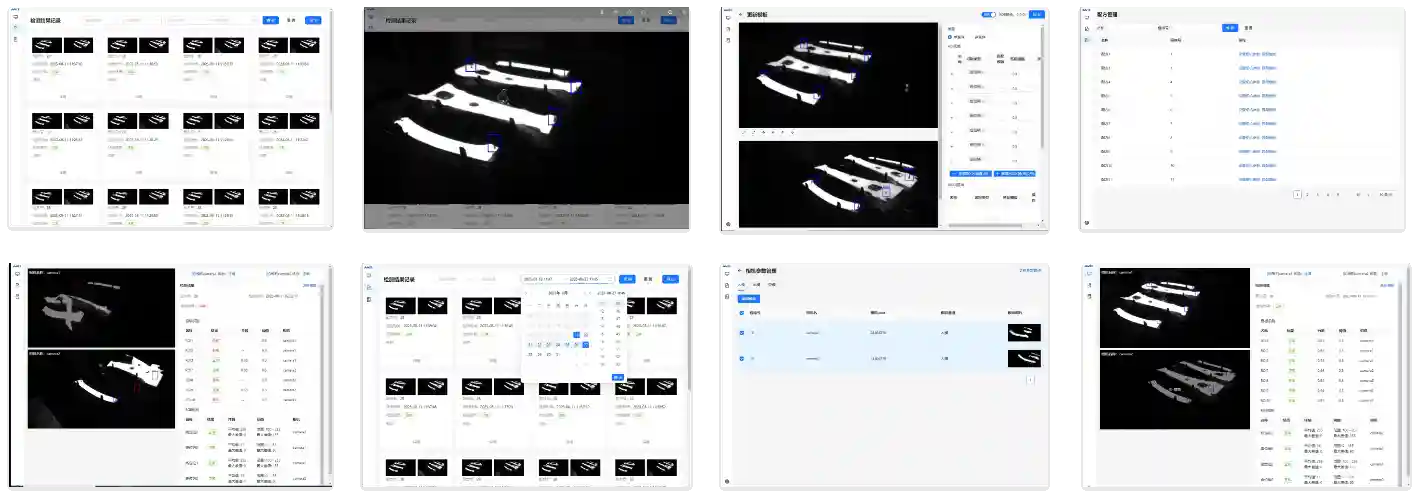Click first tool icon below upper template image
The image size is (1419, 498).
744,132
